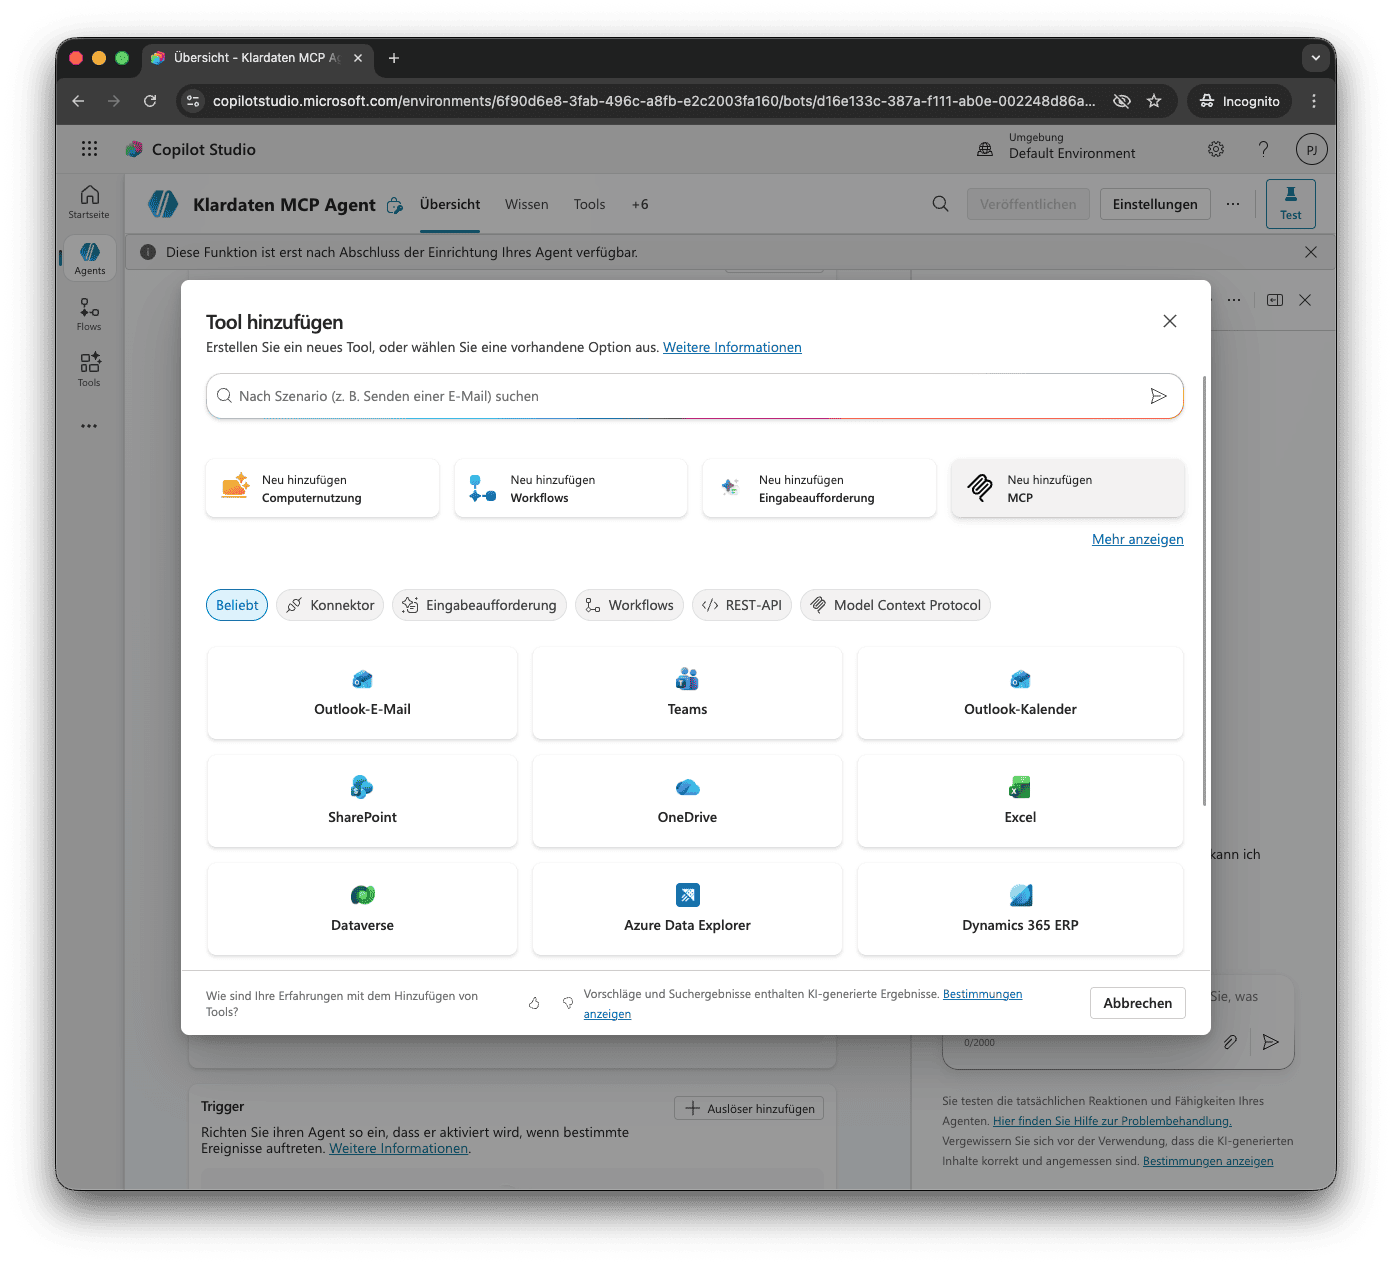Screen dimensions: 1392x1264
Task: Reload the browser page
Action: (x=150, y=101)
